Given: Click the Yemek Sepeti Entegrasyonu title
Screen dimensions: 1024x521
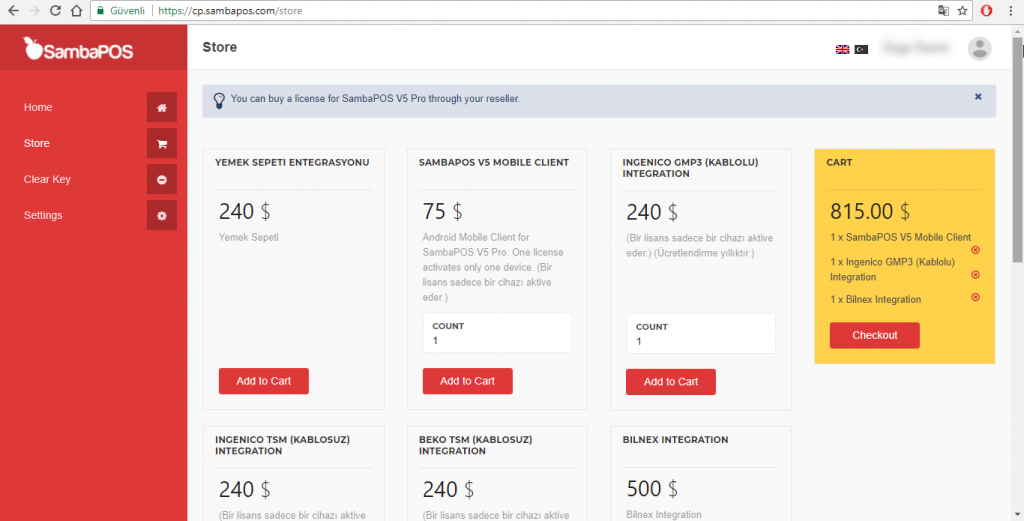Looking at the screenshot, I should 292,162.
